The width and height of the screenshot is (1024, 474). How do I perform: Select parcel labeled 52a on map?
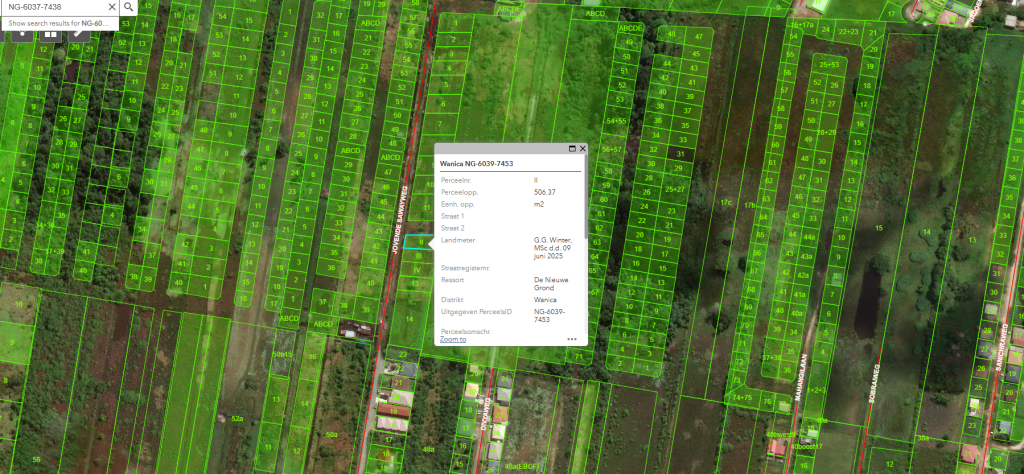pos(237,417)
